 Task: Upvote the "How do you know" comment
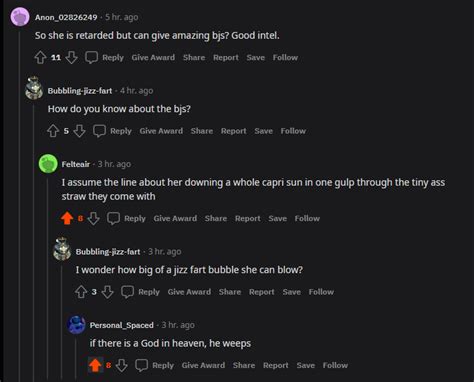[x=53, y=131]
